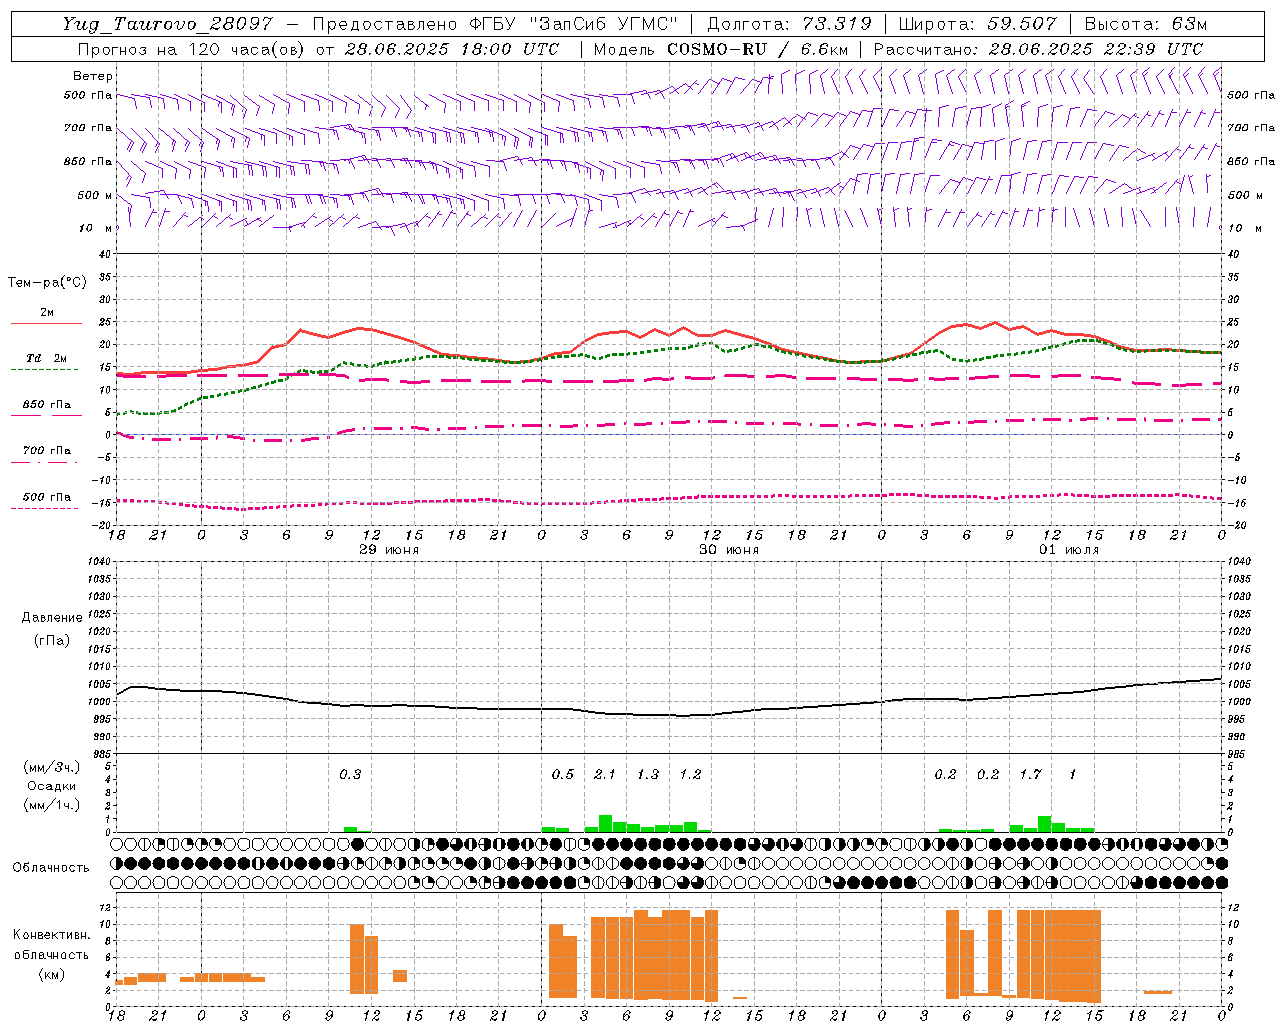
Task: Click the Долгота: 73.319 field
Action: pos(789,24)
